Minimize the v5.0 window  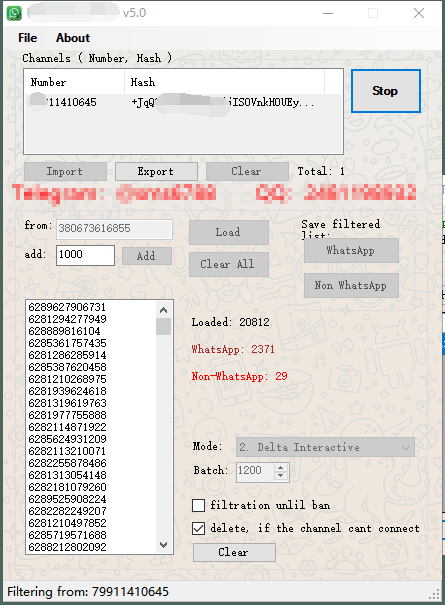click(328, 13)
